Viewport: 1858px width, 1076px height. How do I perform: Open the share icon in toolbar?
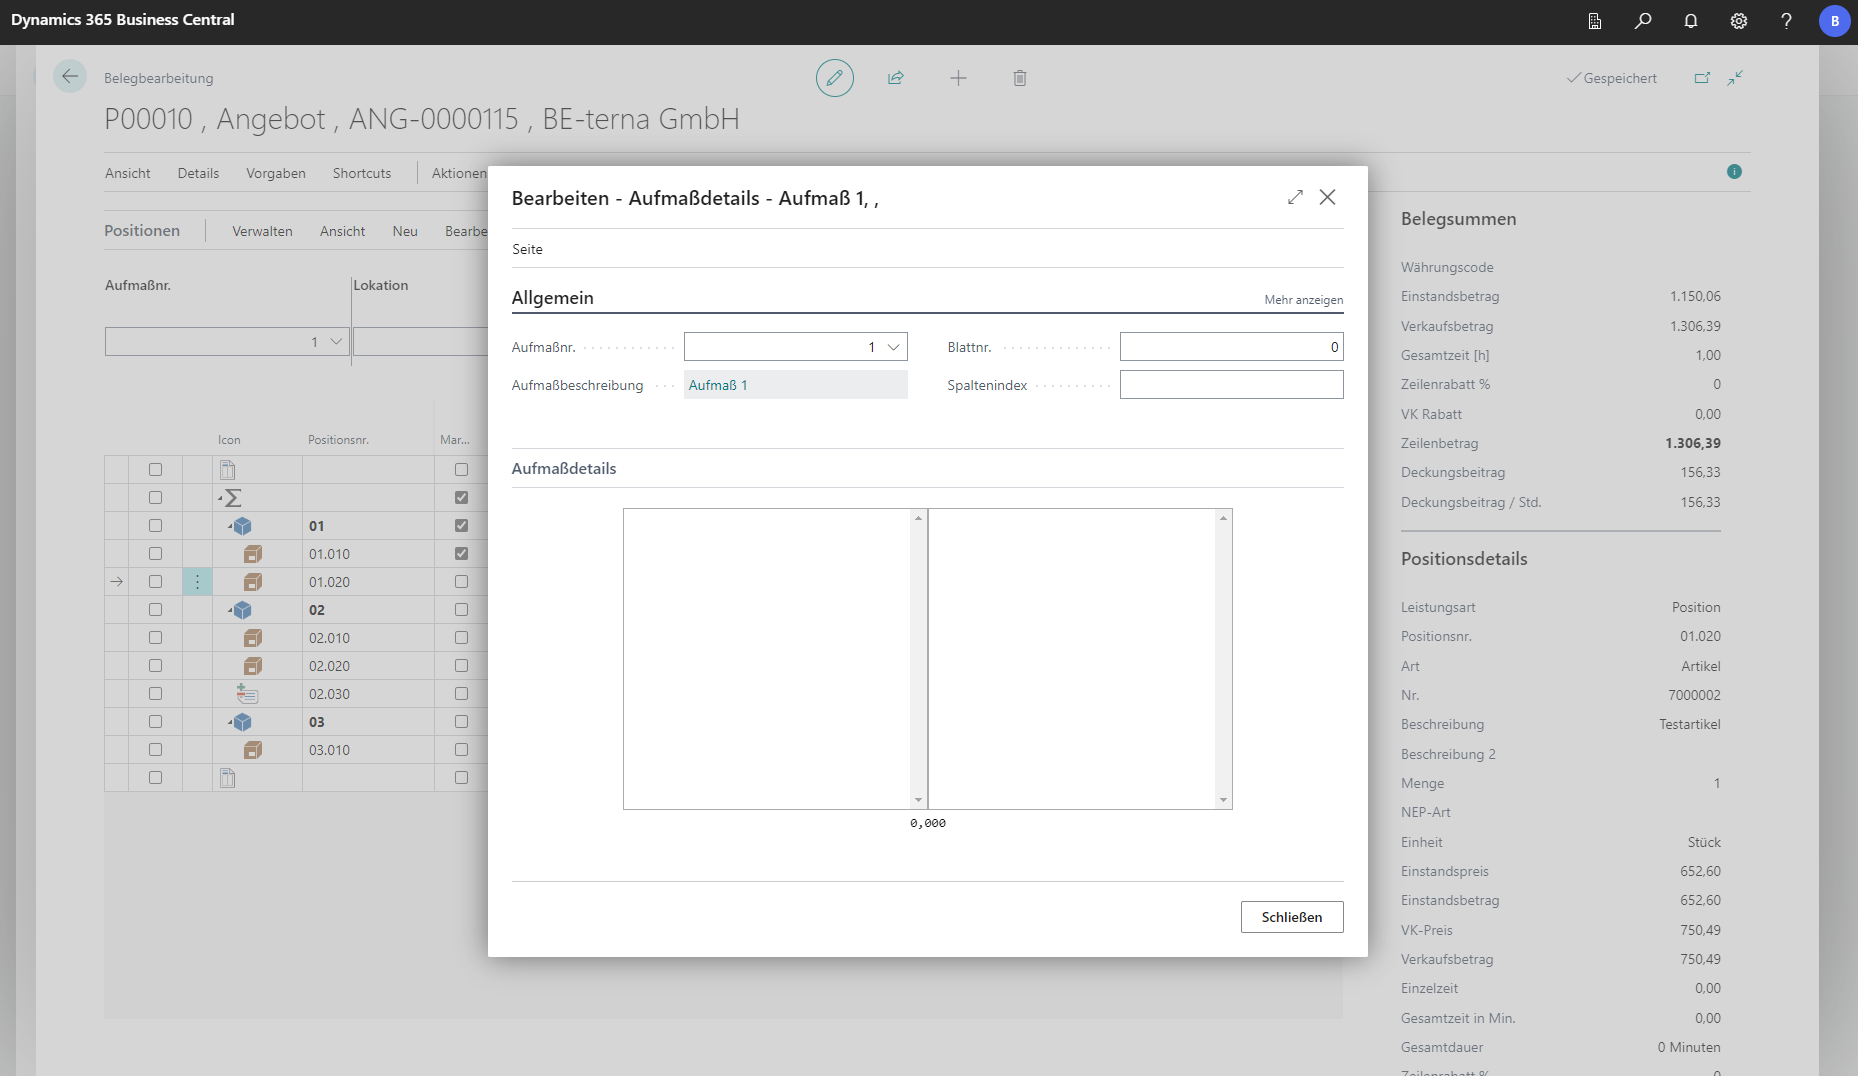point(896,78)
